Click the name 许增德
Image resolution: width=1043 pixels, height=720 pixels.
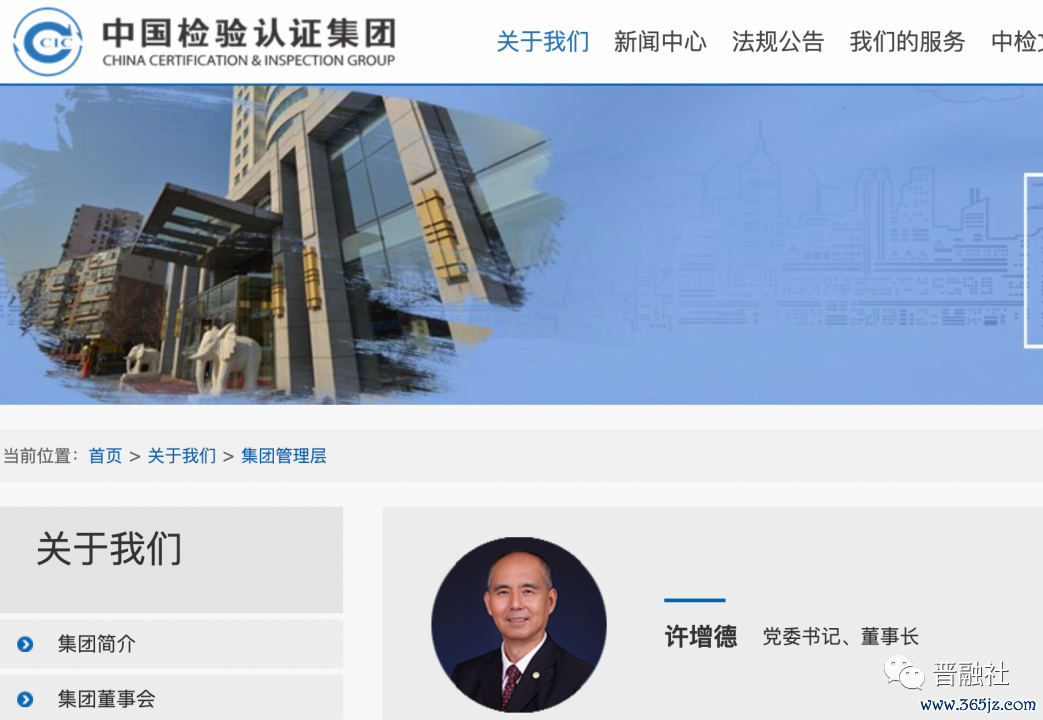(700, 637)
